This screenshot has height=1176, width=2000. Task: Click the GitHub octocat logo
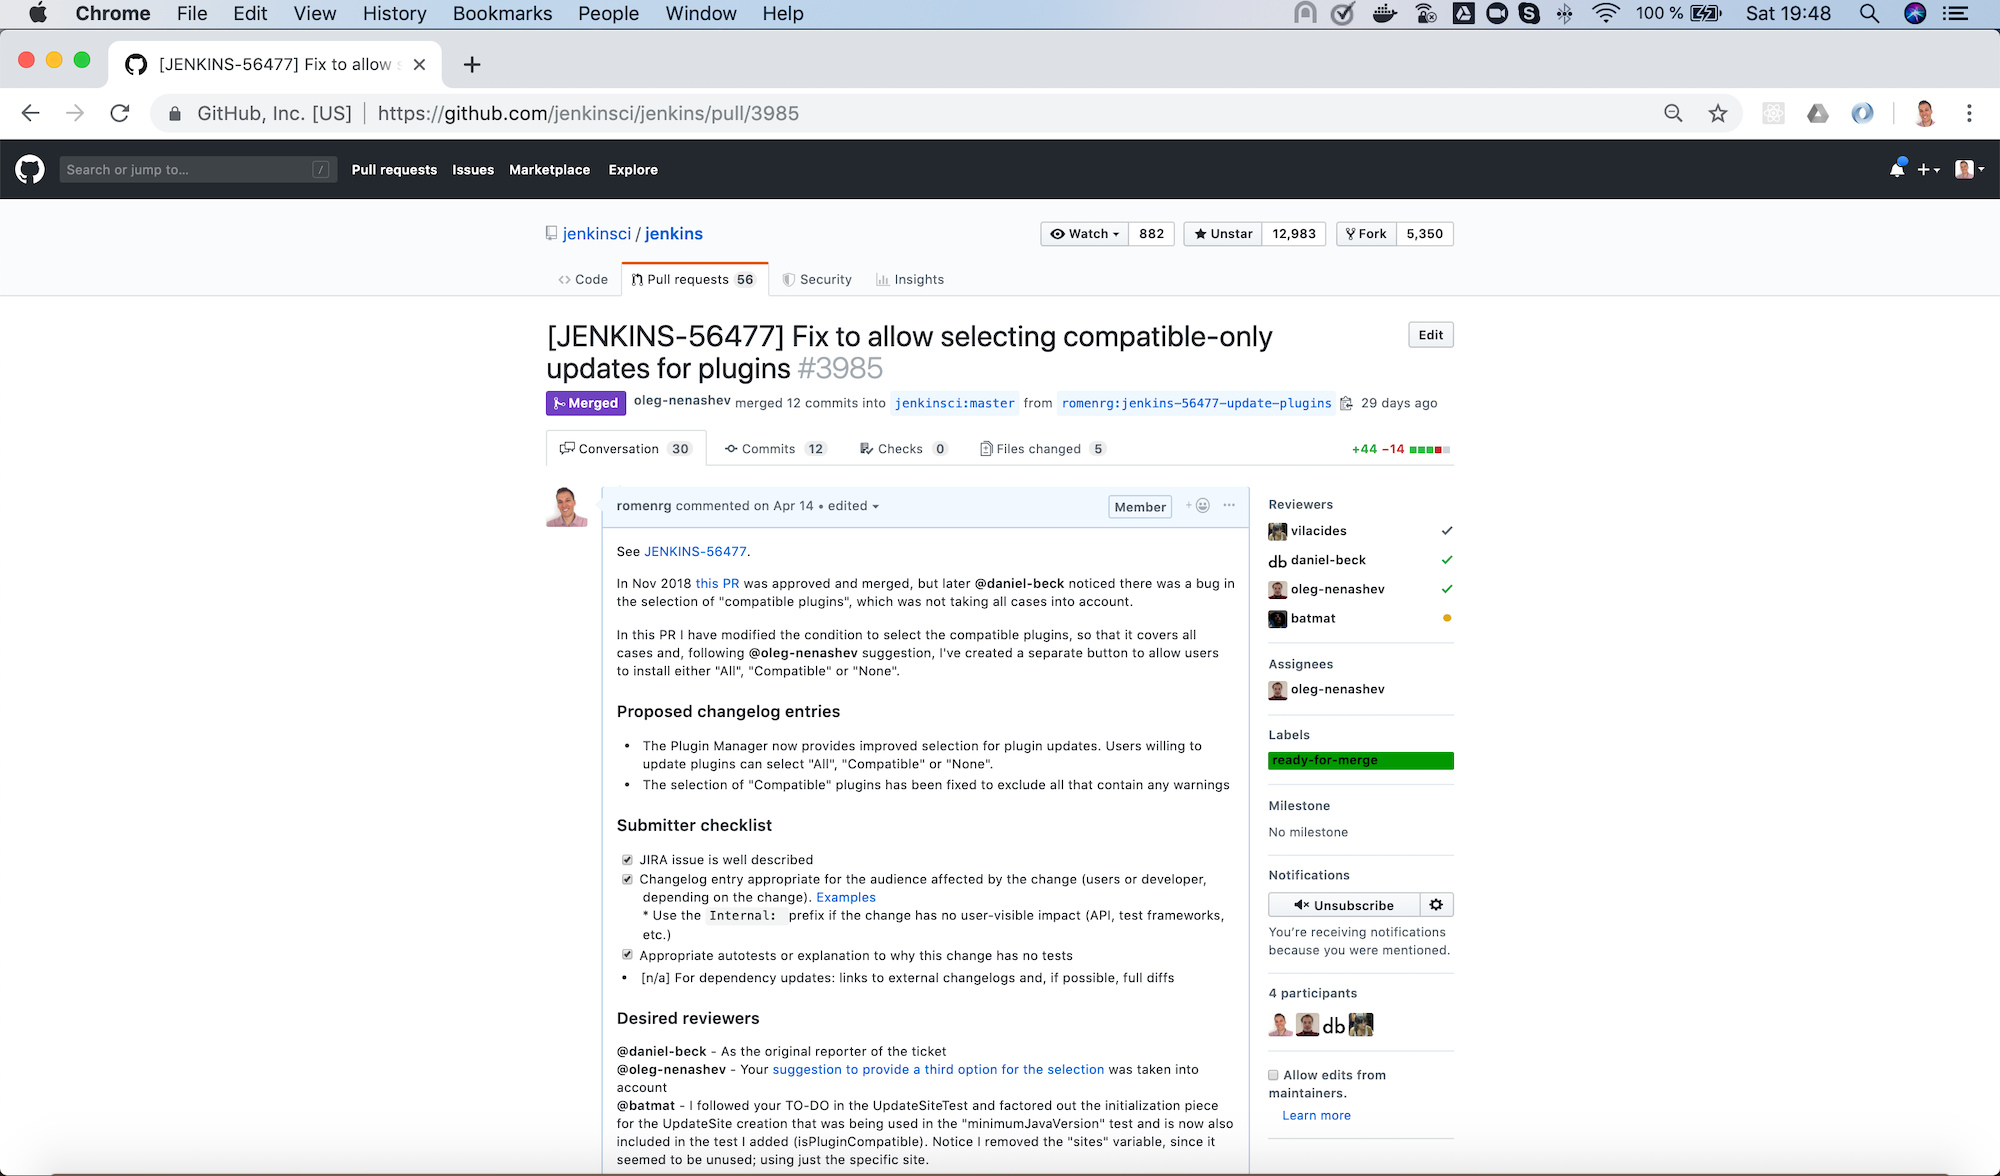coord(30,168)
